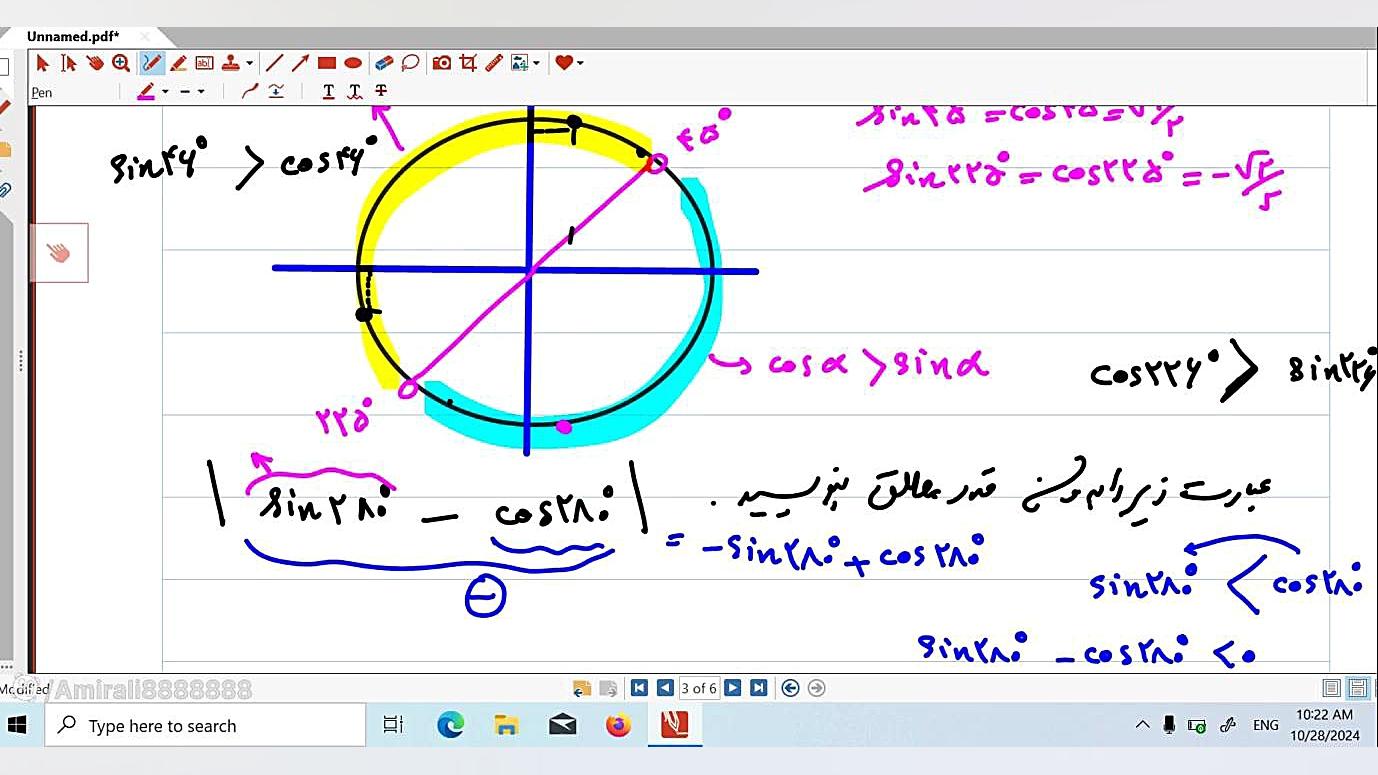The height and width of the screenshot is (775, 1378).
Task: Toggle the pen pressure option icon
Action: [276, 91]
